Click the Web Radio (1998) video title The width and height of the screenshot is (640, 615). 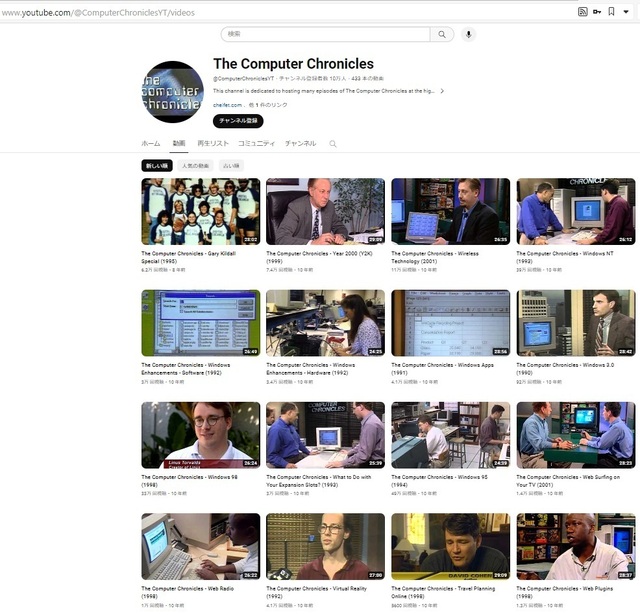click(x=188, y=593)
